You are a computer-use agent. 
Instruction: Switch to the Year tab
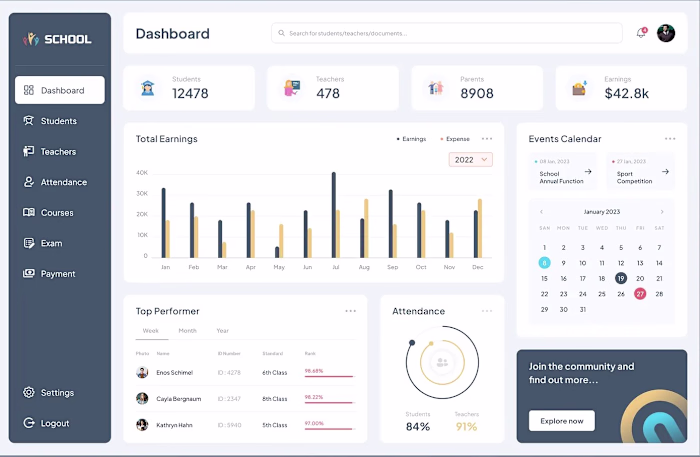coord(222,331)
